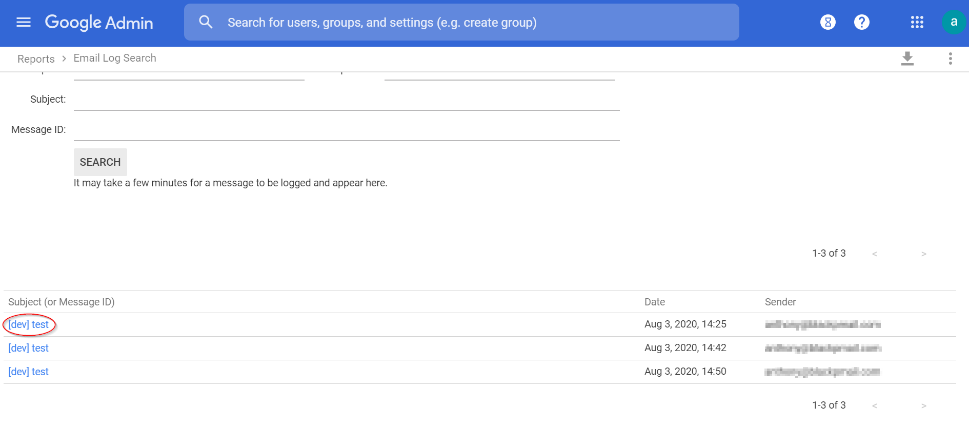
Task: Open the three-dot more options menu
Action: pos(950,59)
